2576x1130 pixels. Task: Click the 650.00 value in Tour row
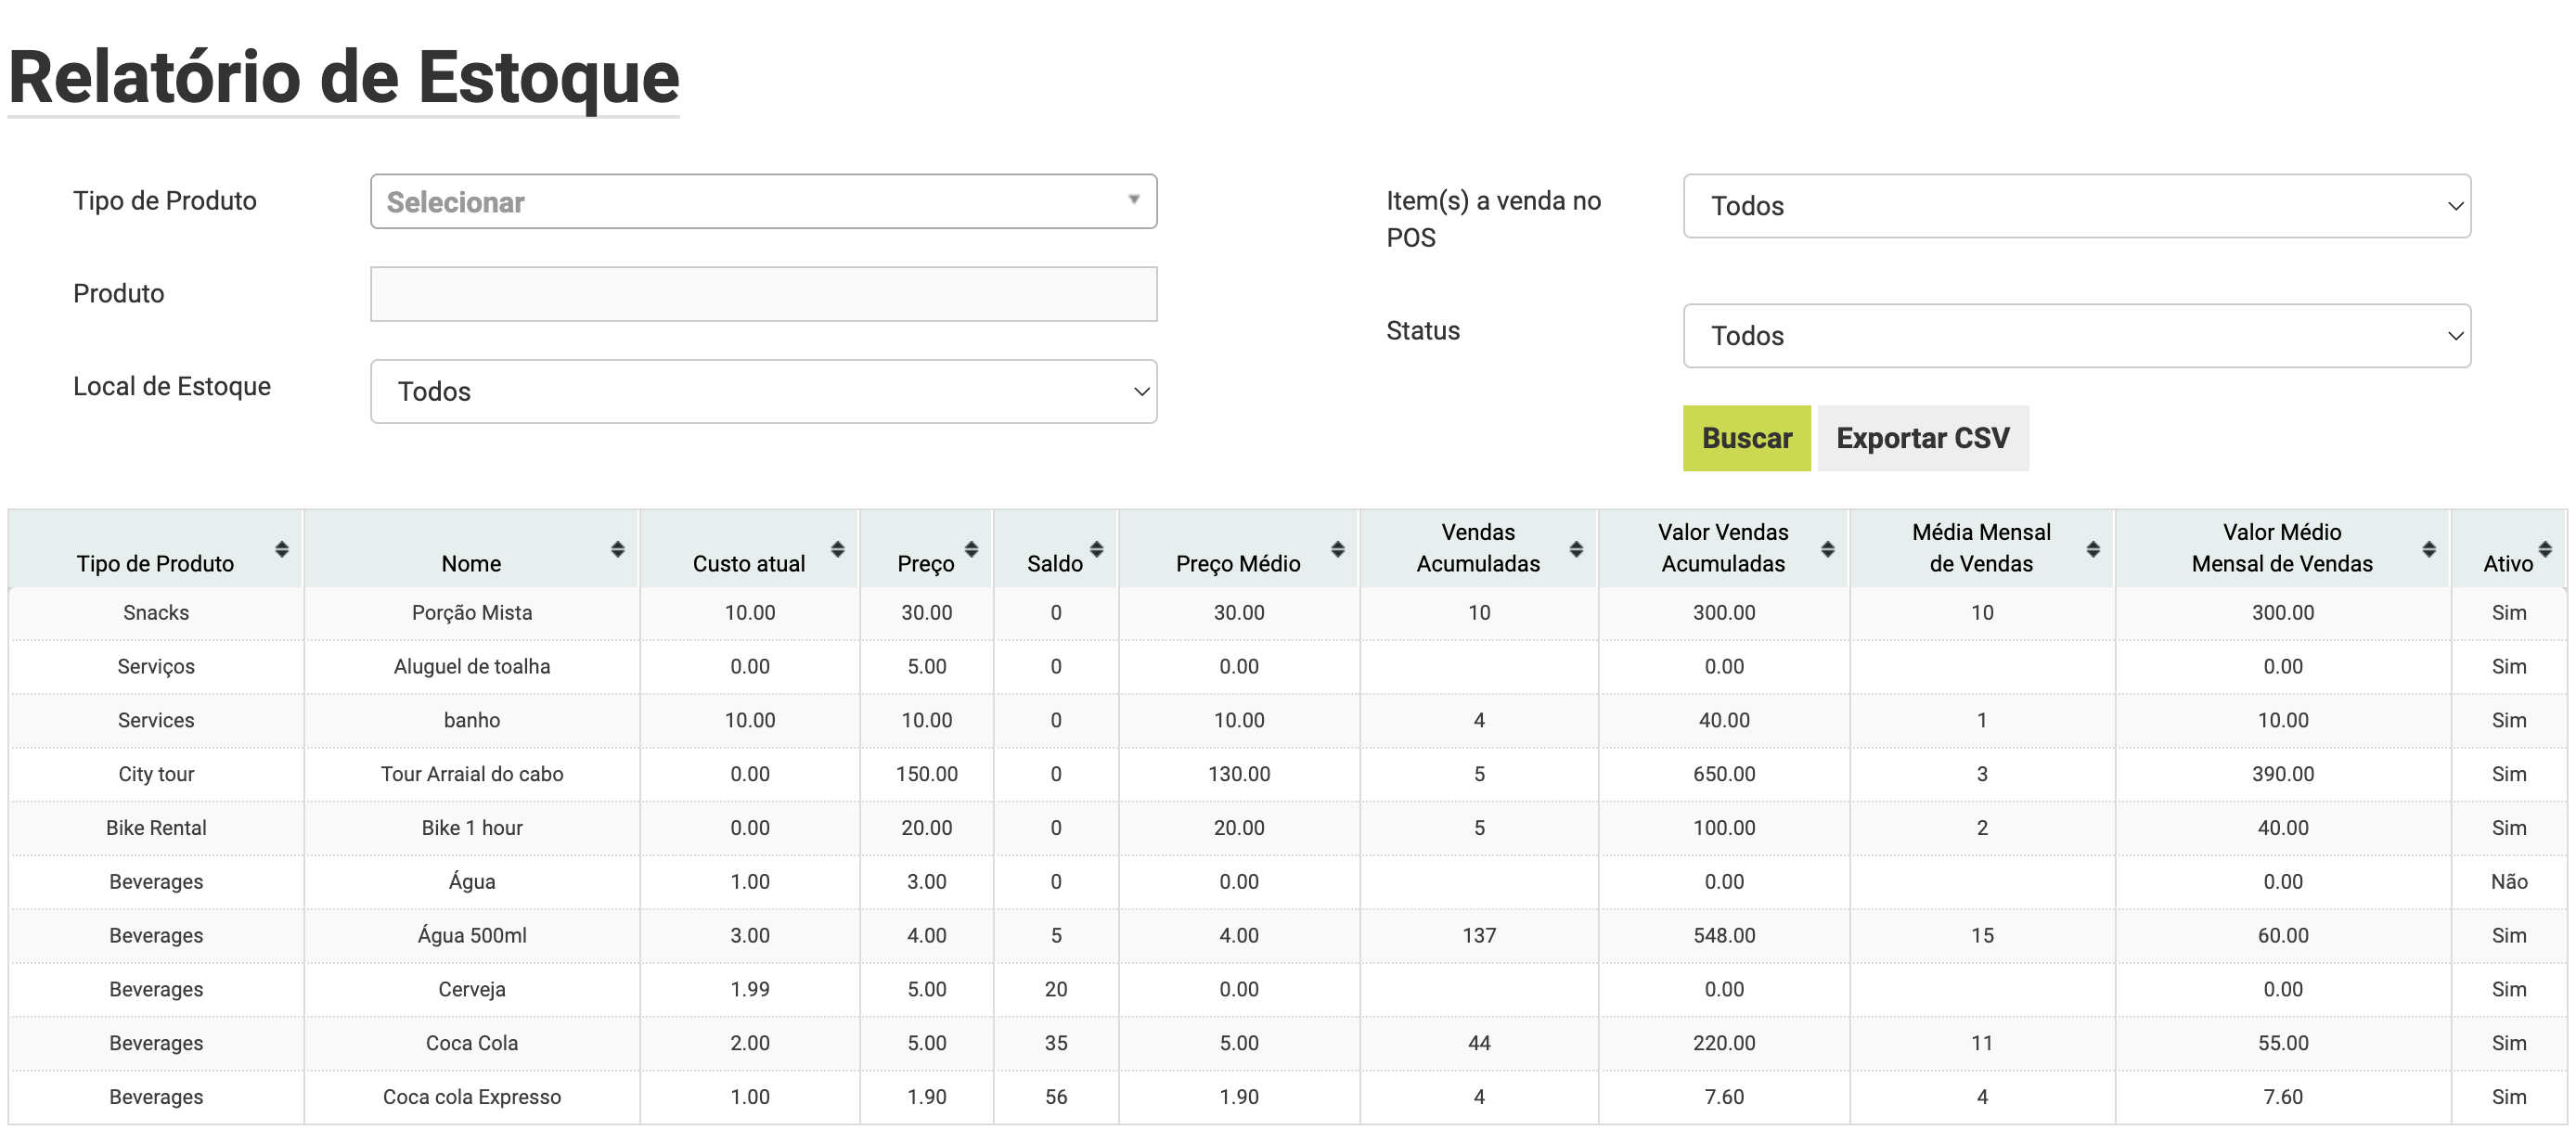tap(1724, 775)
